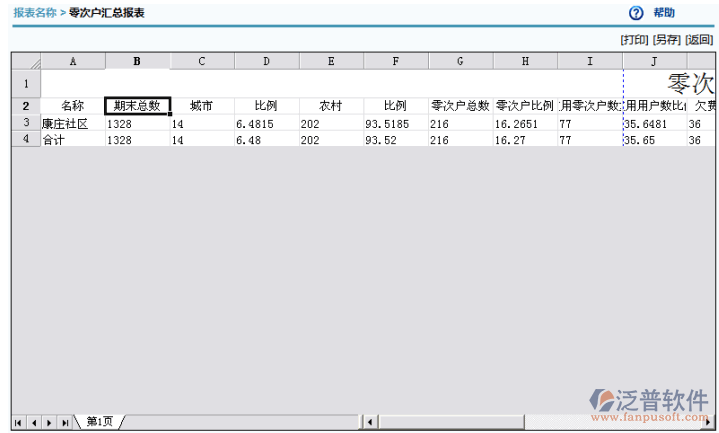This screenshot has height=433, width=719.
Task: Select column H header
Action: coord(525,61)
